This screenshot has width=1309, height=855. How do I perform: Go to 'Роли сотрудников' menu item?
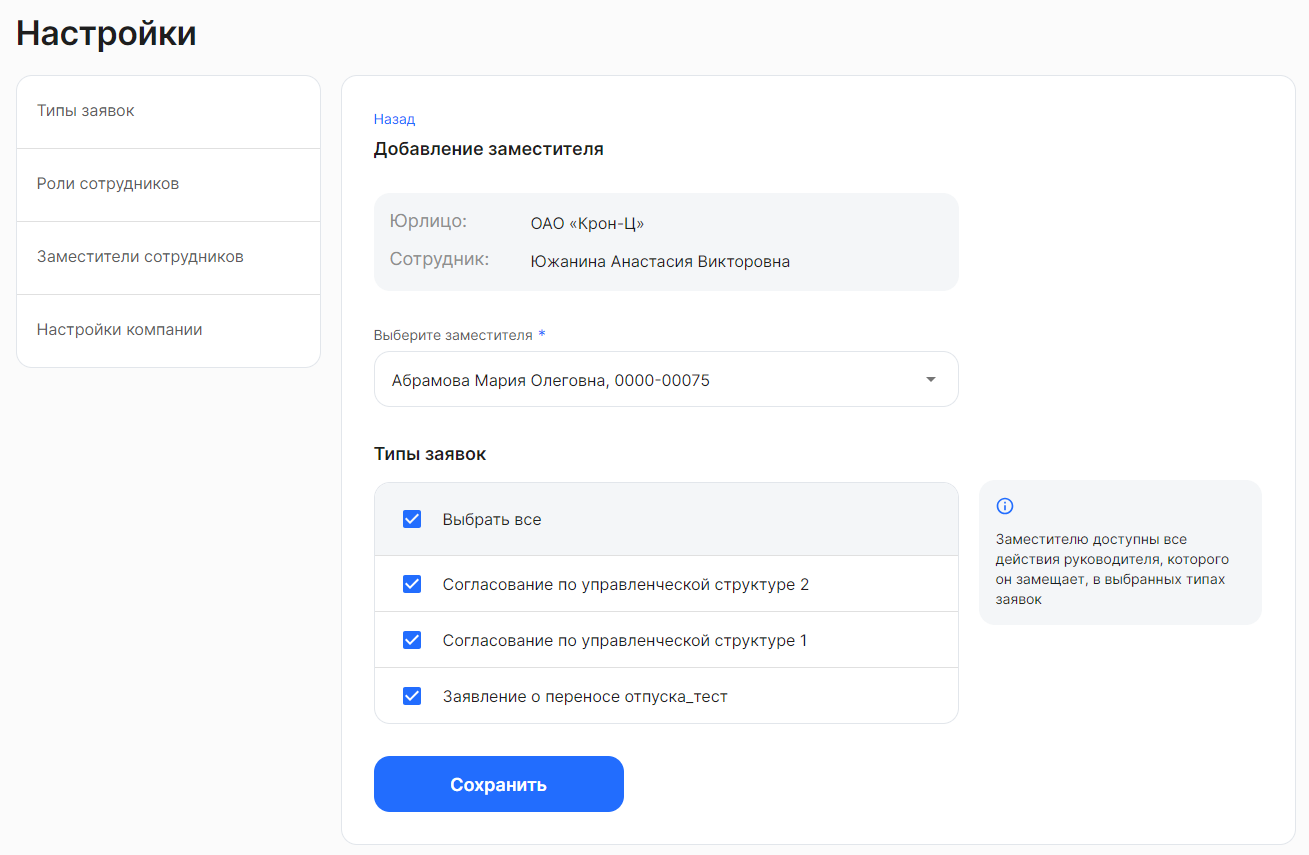point(169,185)
